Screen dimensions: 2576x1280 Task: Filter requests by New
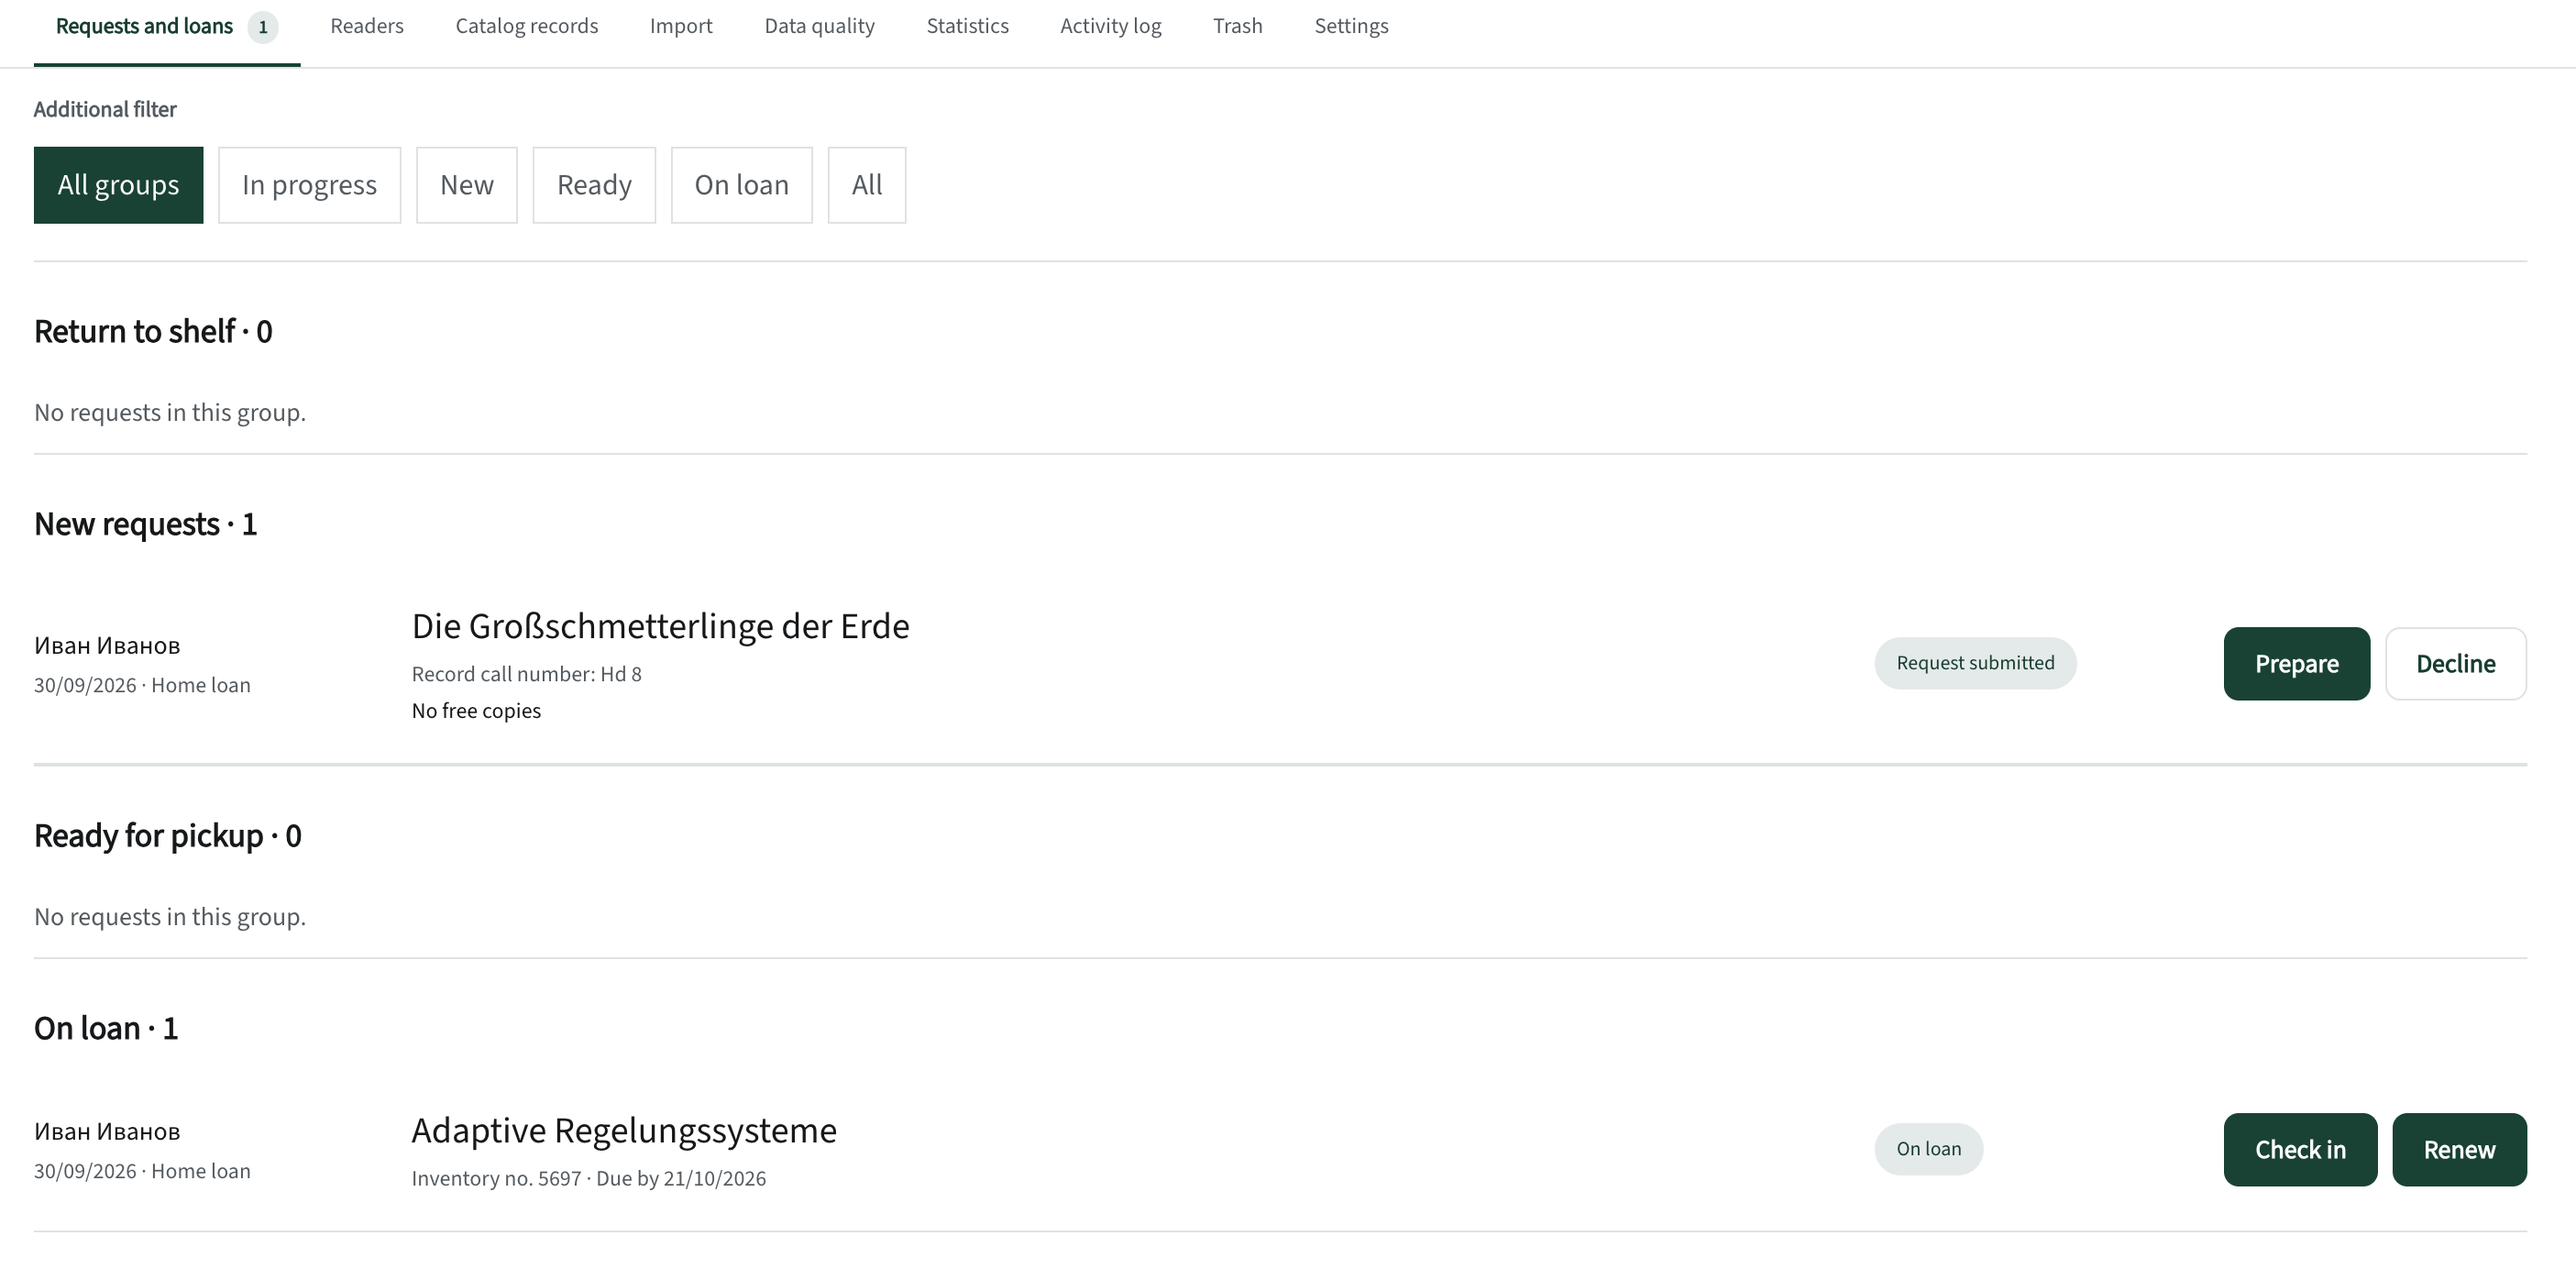[467, 185]
